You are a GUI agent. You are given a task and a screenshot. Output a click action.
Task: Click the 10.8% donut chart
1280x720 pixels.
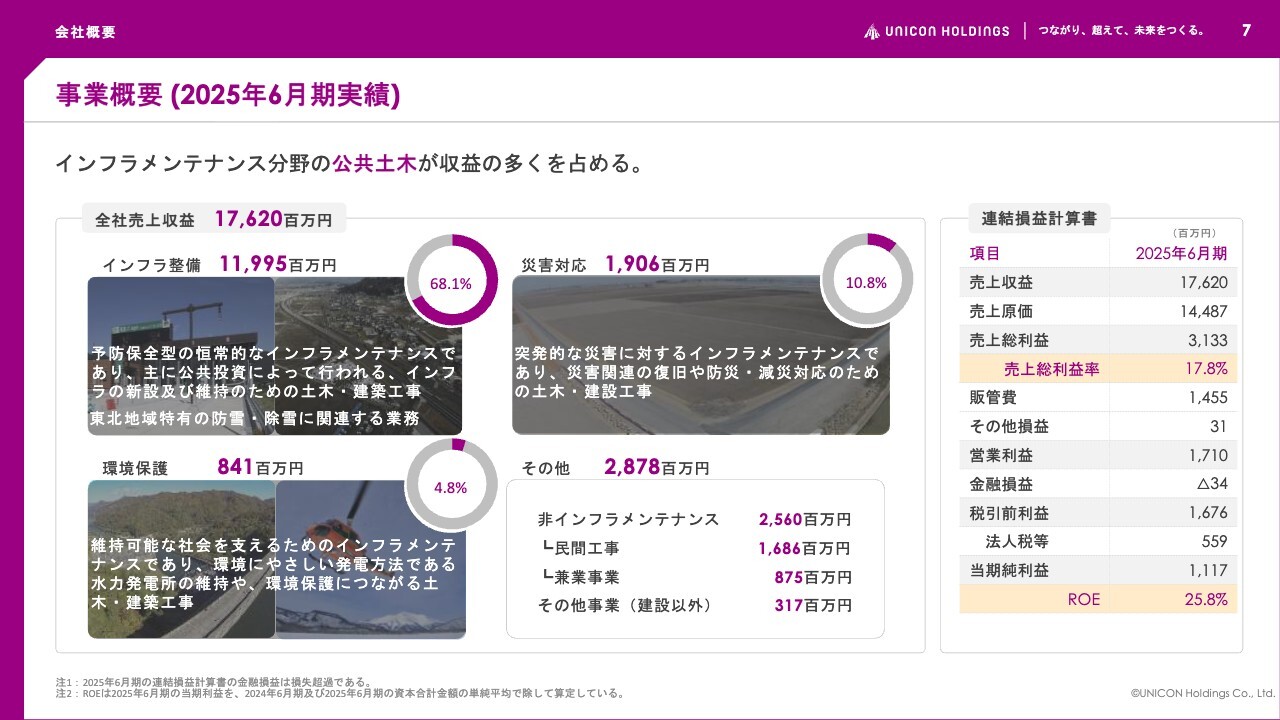(x=866, y=280)
